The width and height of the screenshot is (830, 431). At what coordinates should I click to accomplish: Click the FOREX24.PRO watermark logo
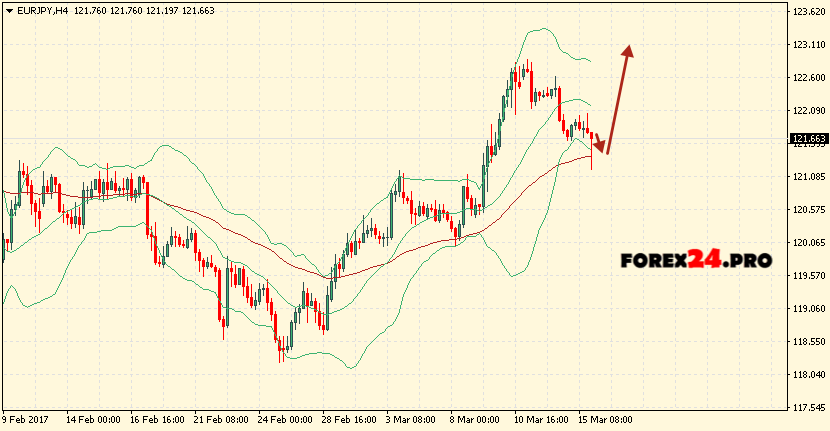click(x=696, y=260)
